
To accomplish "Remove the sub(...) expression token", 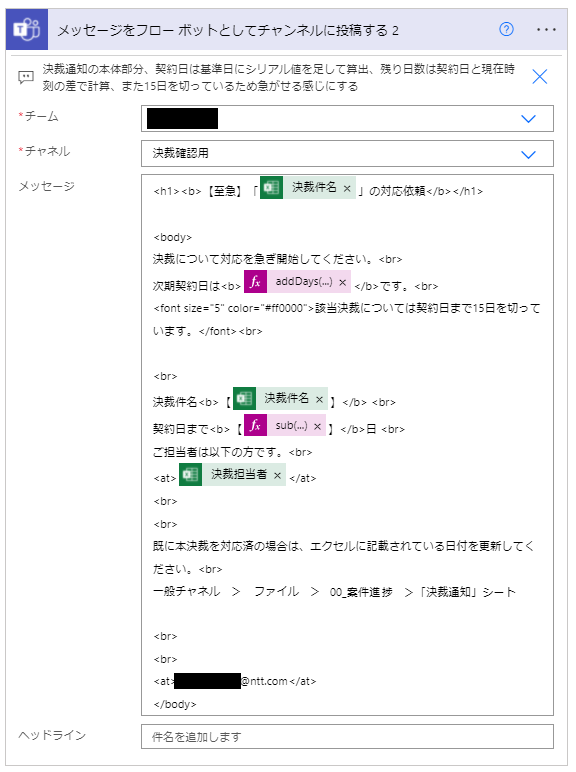I will (x=318, y=426).
